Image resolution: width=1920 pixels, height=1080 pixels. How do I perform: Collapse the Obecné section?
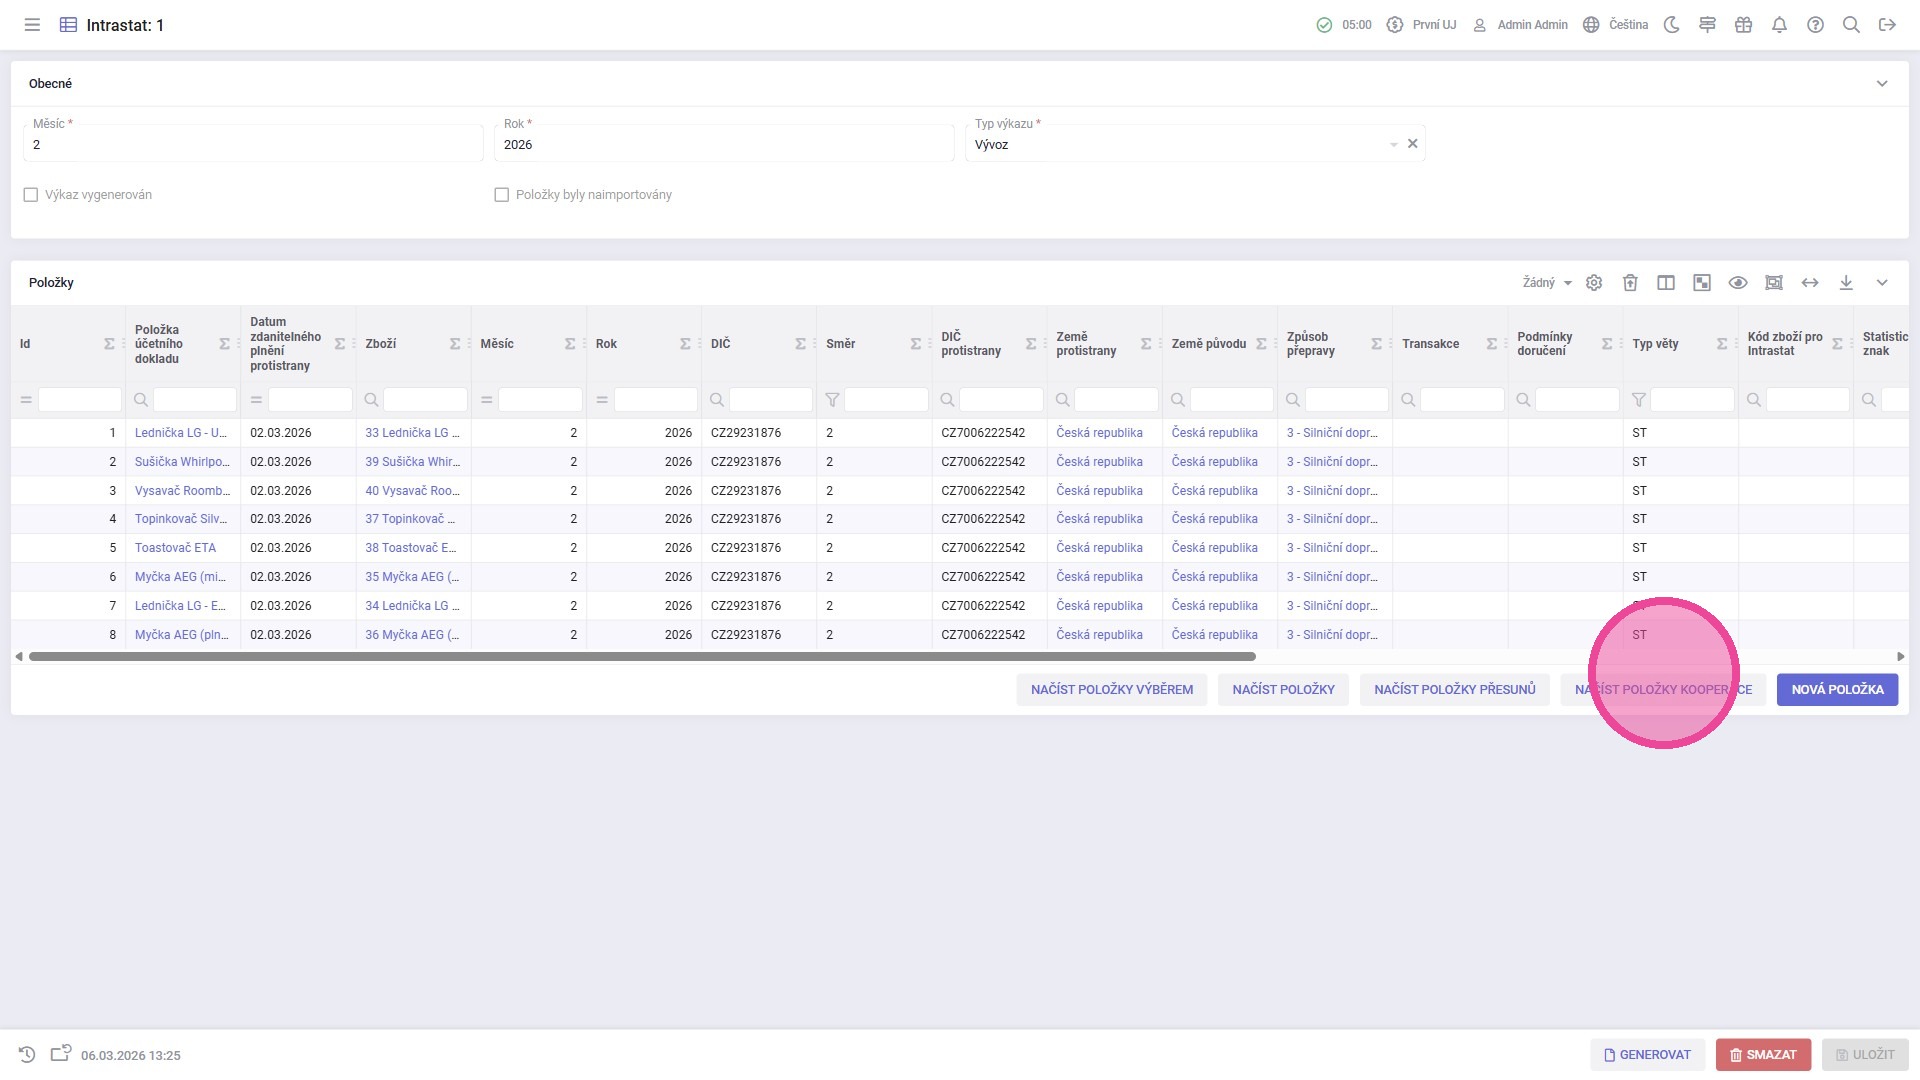point(1881,84)
